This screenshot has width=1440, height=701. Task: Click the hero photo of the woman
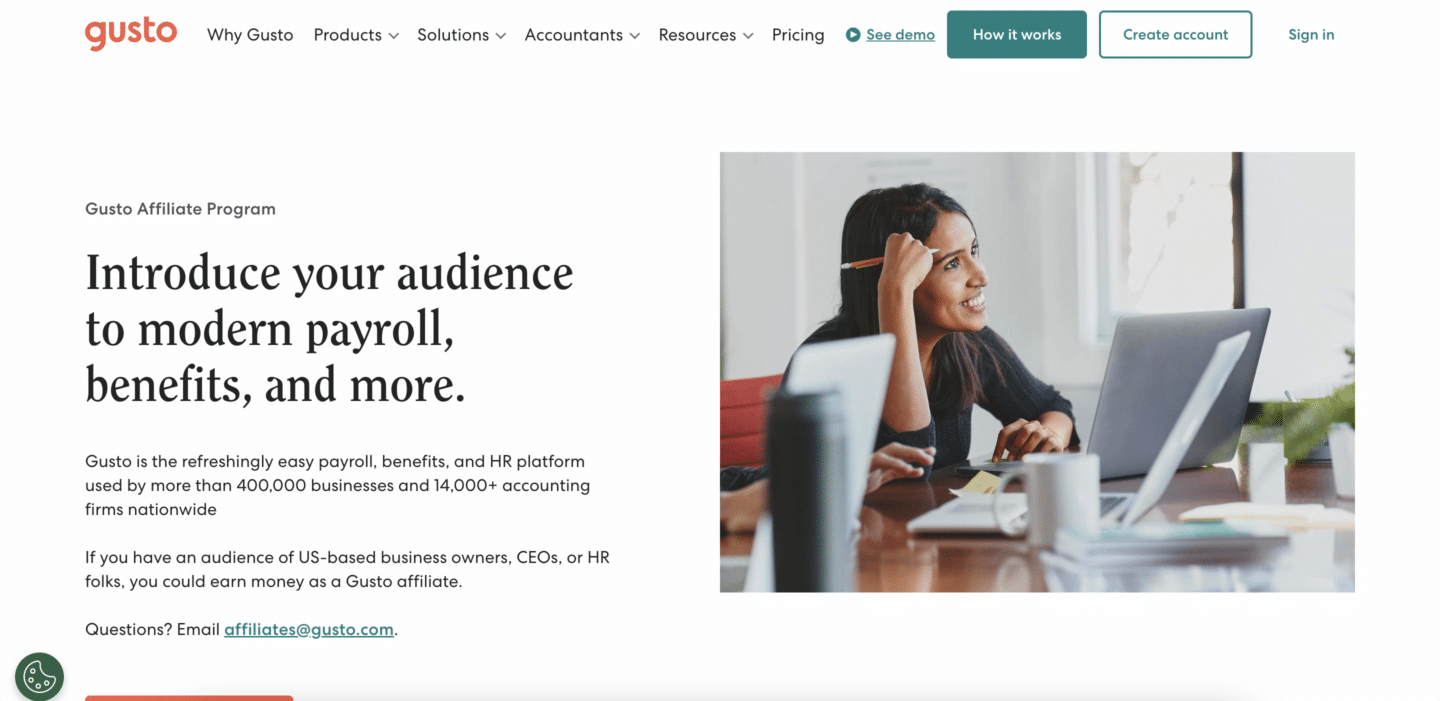1037,372
